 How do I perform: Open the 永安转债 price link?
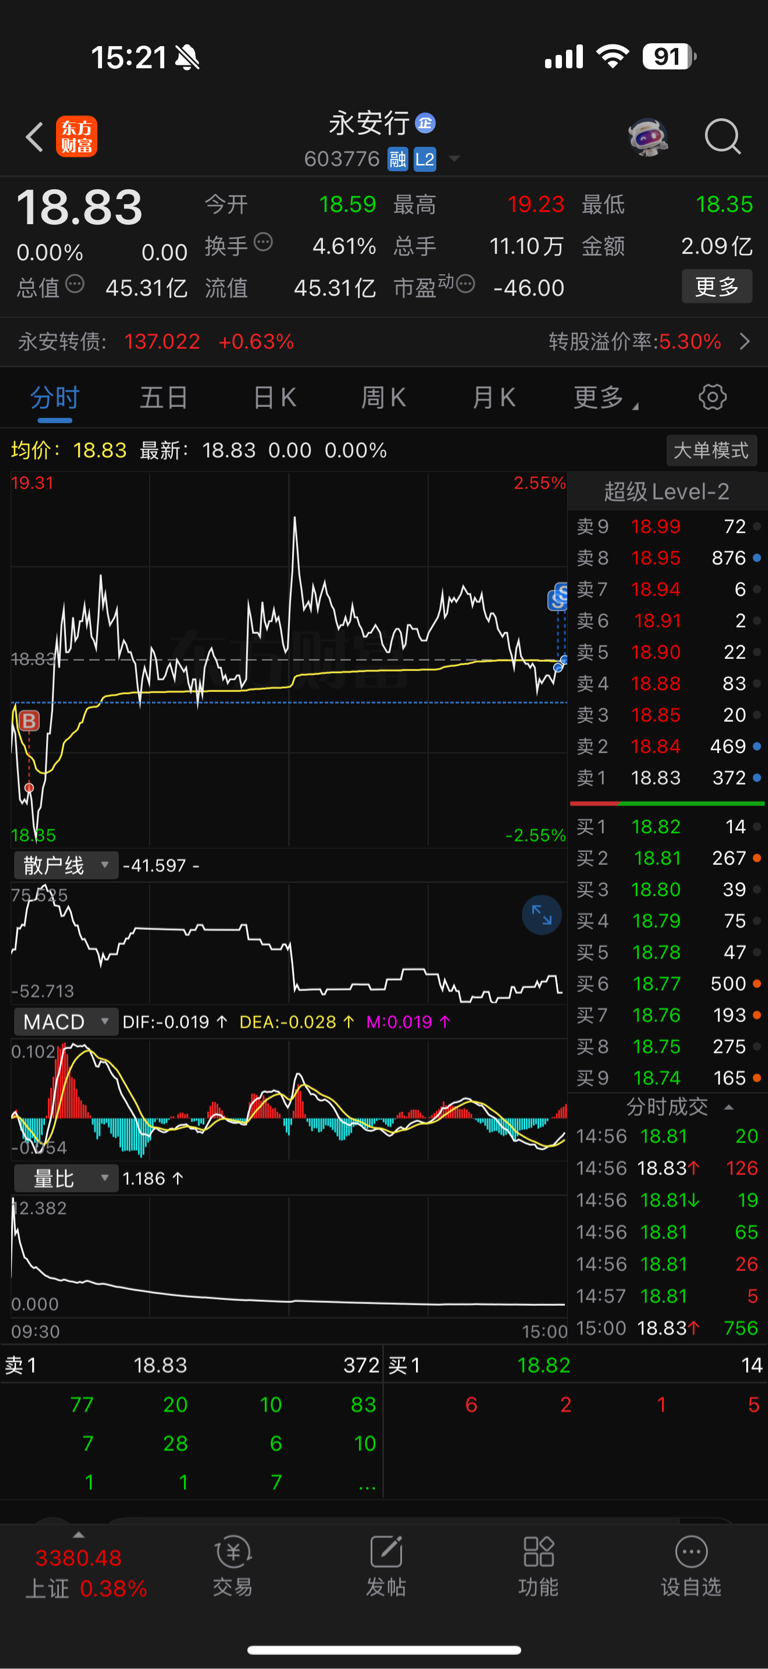click(157, 342)
